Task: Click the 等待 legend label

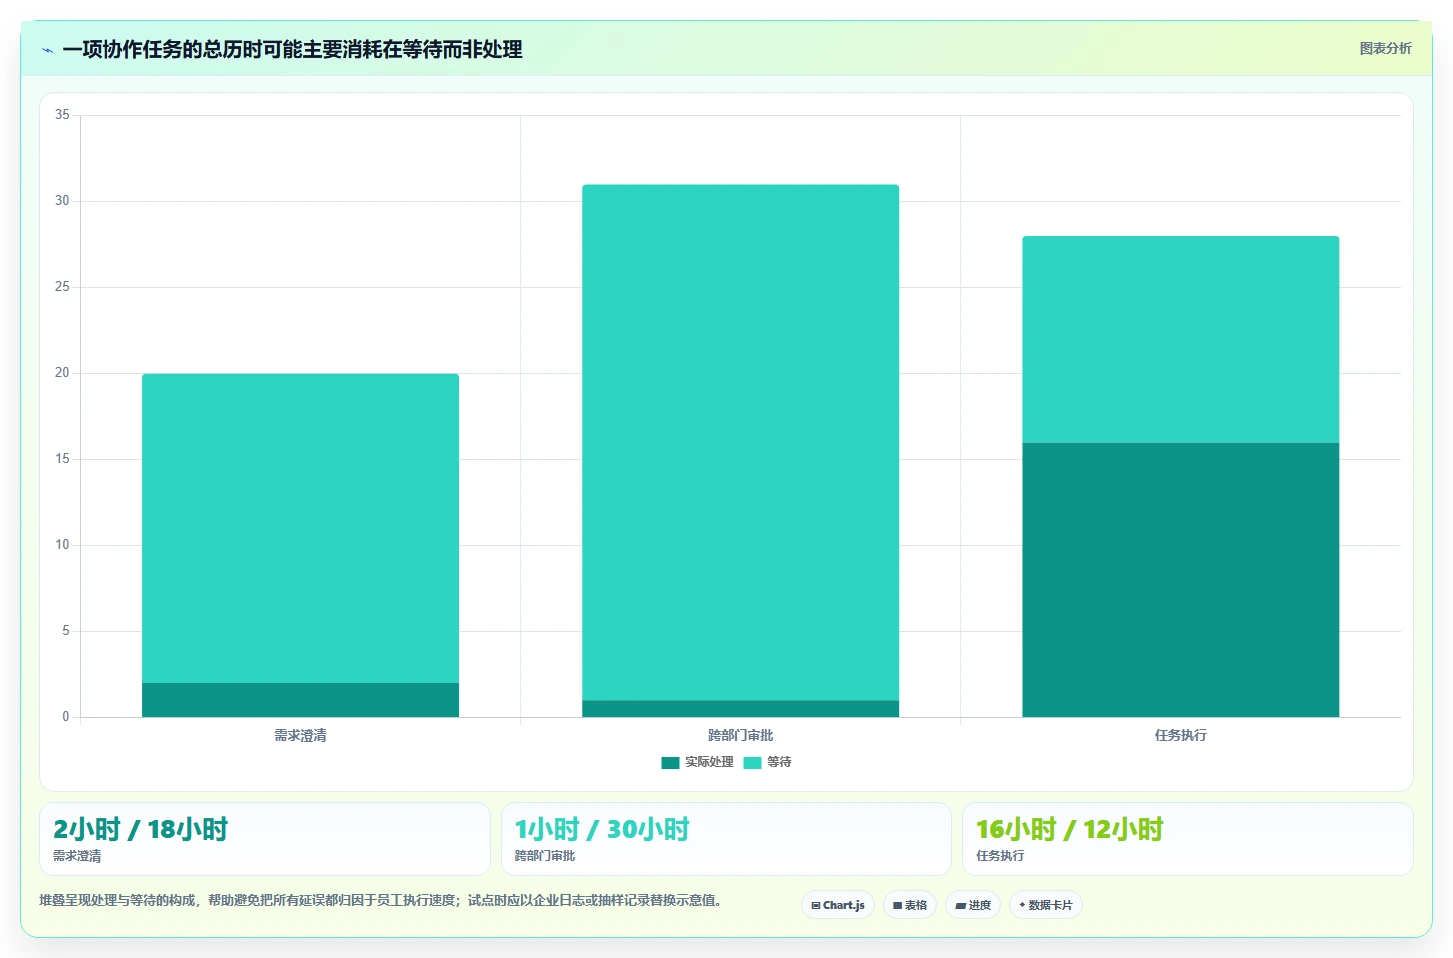Action: click(x=779, y=762)
